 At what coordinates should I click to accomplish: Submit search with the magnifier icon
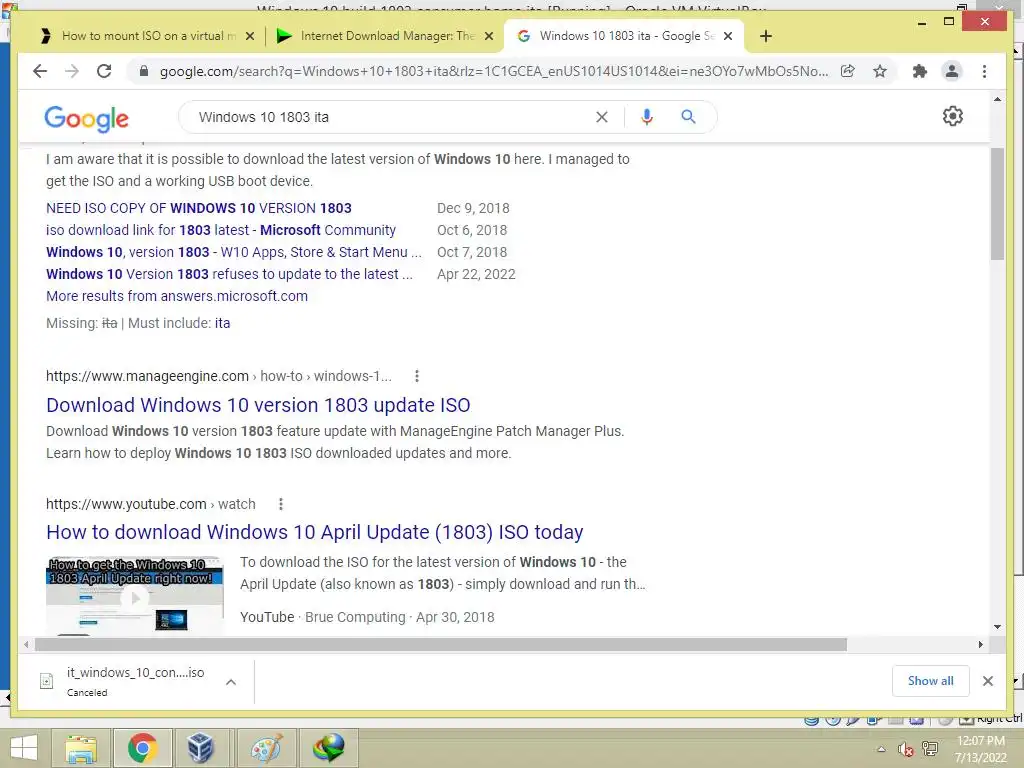click(688, 117)
